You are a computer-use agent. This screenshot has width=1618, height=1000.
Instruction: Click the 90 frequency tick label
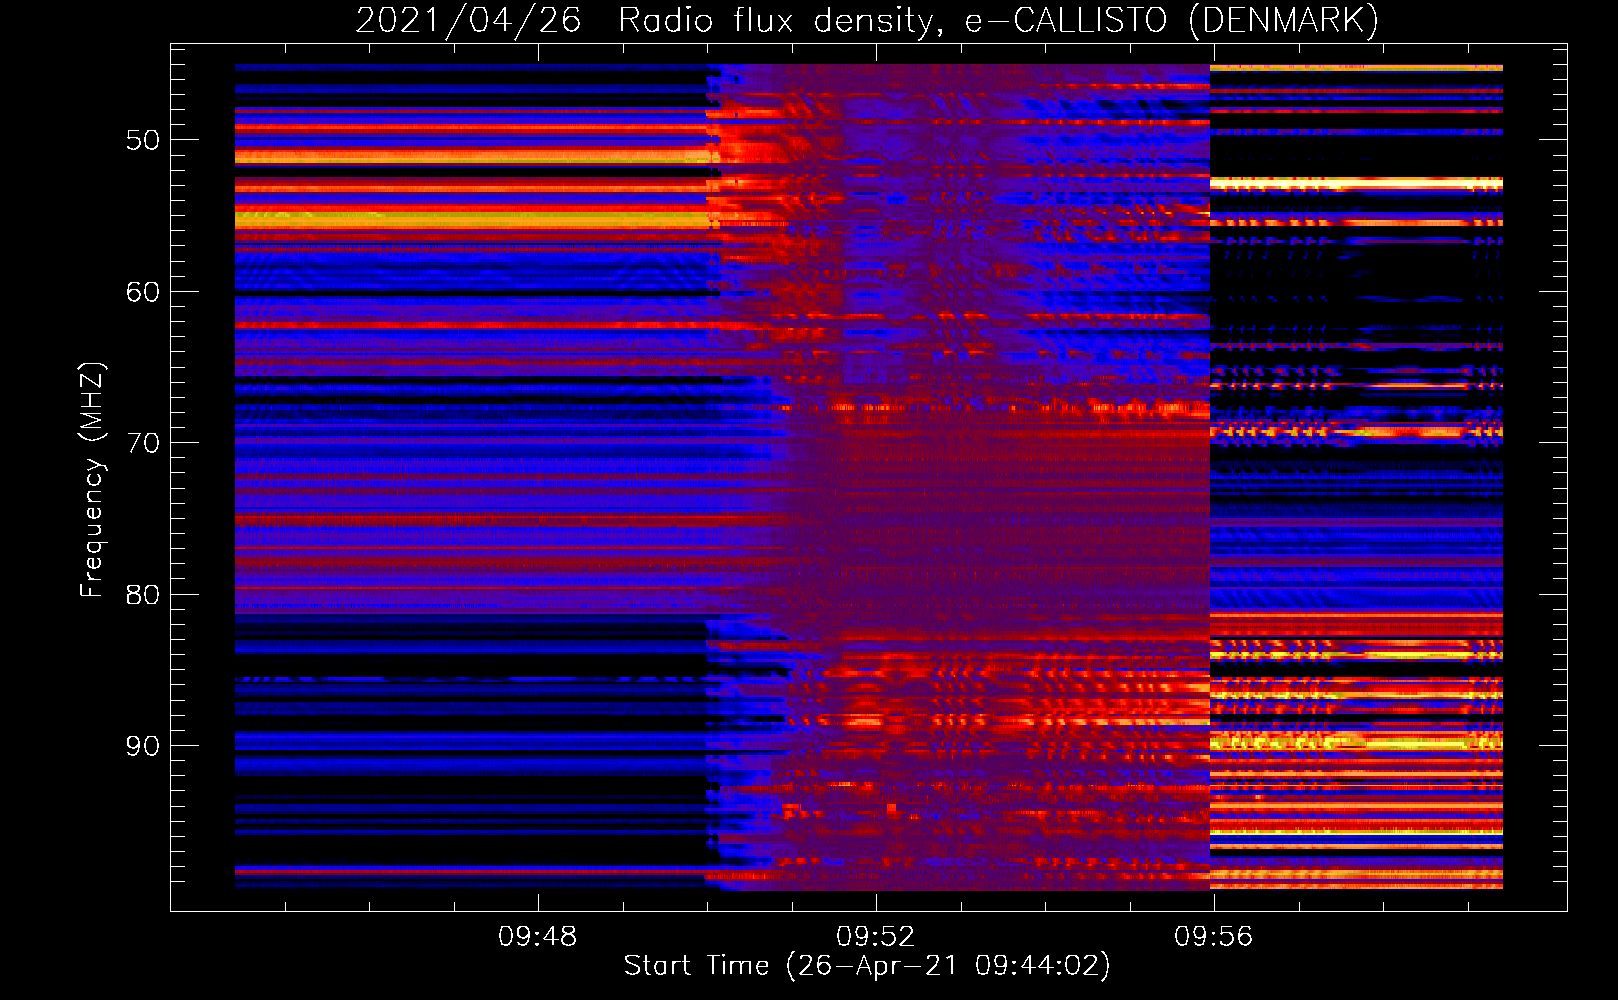(x=143, y=746)
